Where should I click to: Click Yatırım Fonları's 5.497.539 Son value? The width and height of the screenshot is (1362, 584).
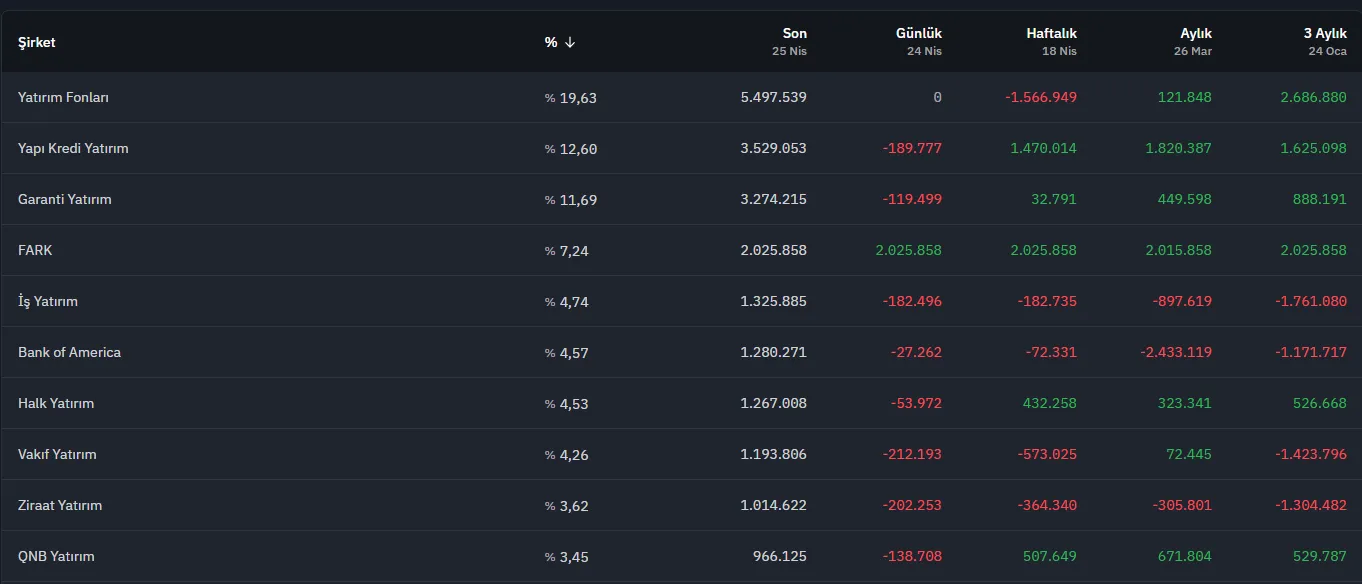[773, 97]
